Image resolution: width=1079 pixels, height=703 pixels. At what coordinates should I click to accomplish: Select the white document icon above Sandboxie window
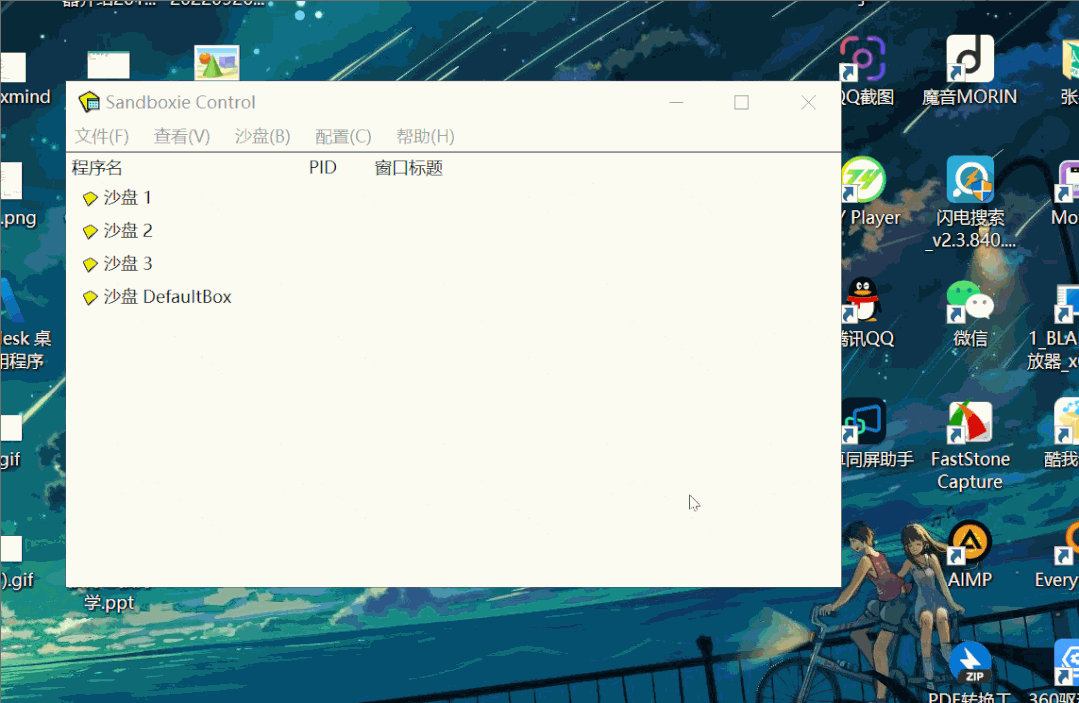point(108,65)
